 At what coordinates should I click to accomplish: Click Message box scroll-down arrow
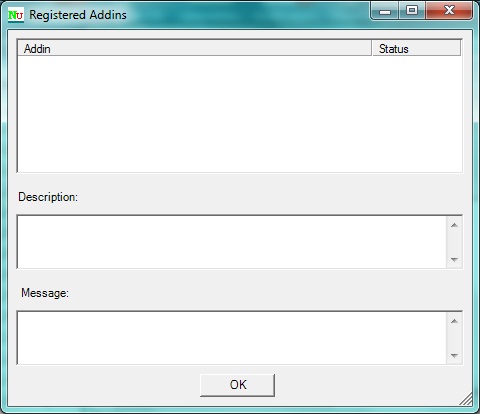tap(454, 355)
